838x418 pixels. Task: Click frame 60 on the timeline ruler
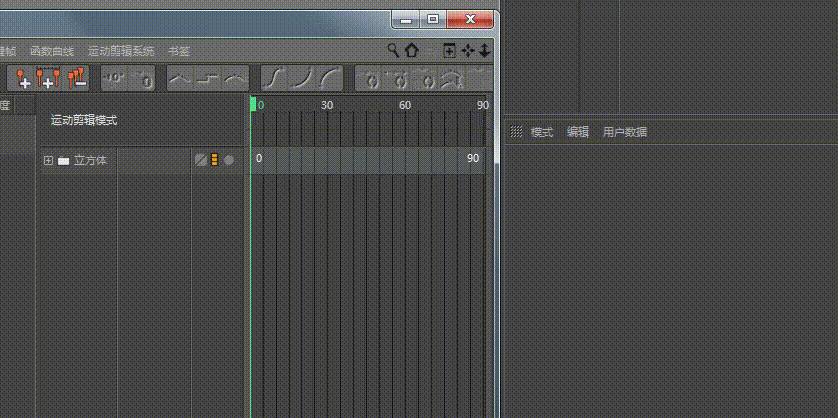point(405,105)
